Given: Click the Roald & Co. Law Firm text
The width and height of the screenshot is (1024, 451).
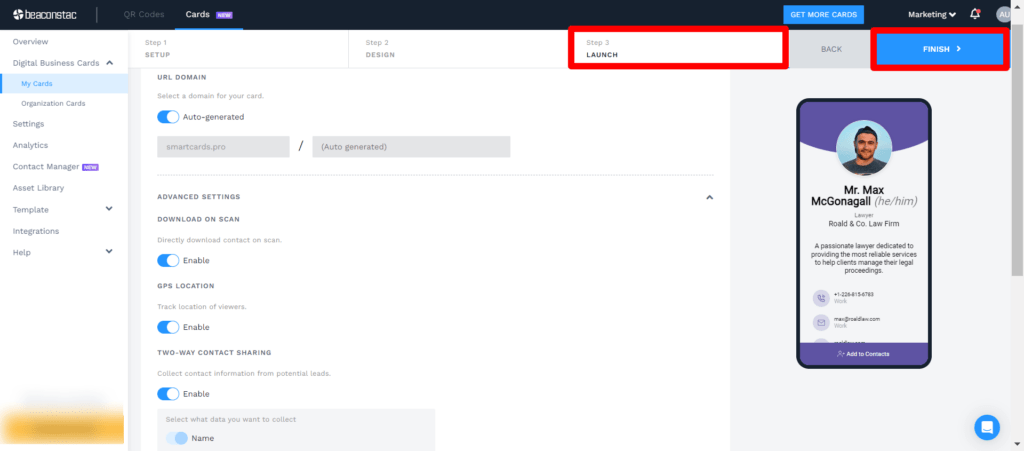Looking at the screenshot, I should coord(863,224).
